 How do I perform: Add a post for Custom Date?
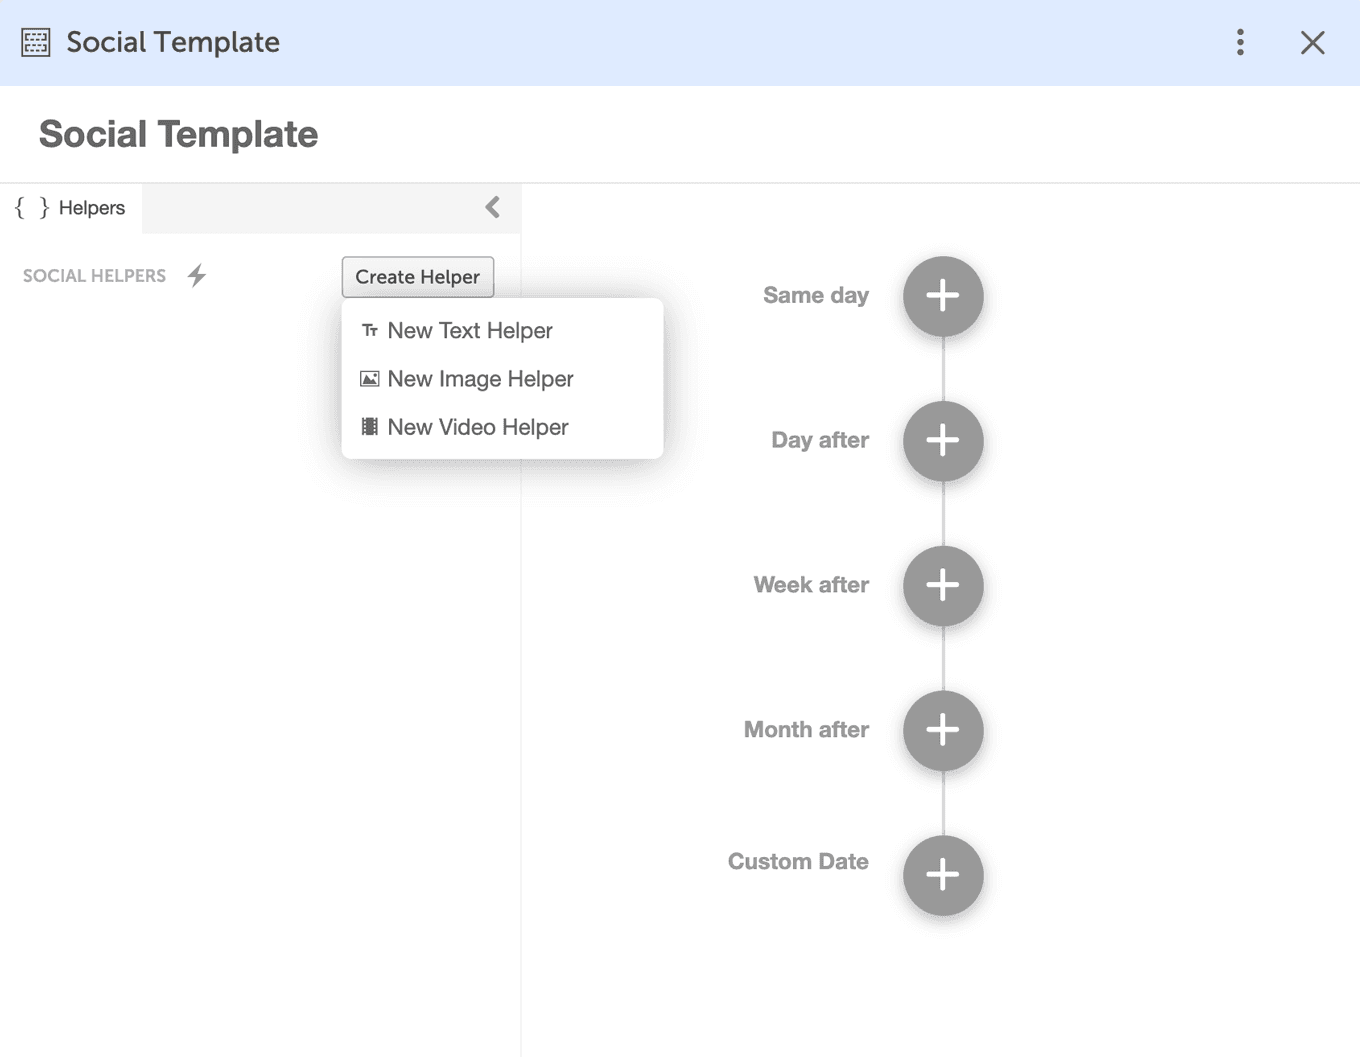pyautogui.click(x=942, y=875)
